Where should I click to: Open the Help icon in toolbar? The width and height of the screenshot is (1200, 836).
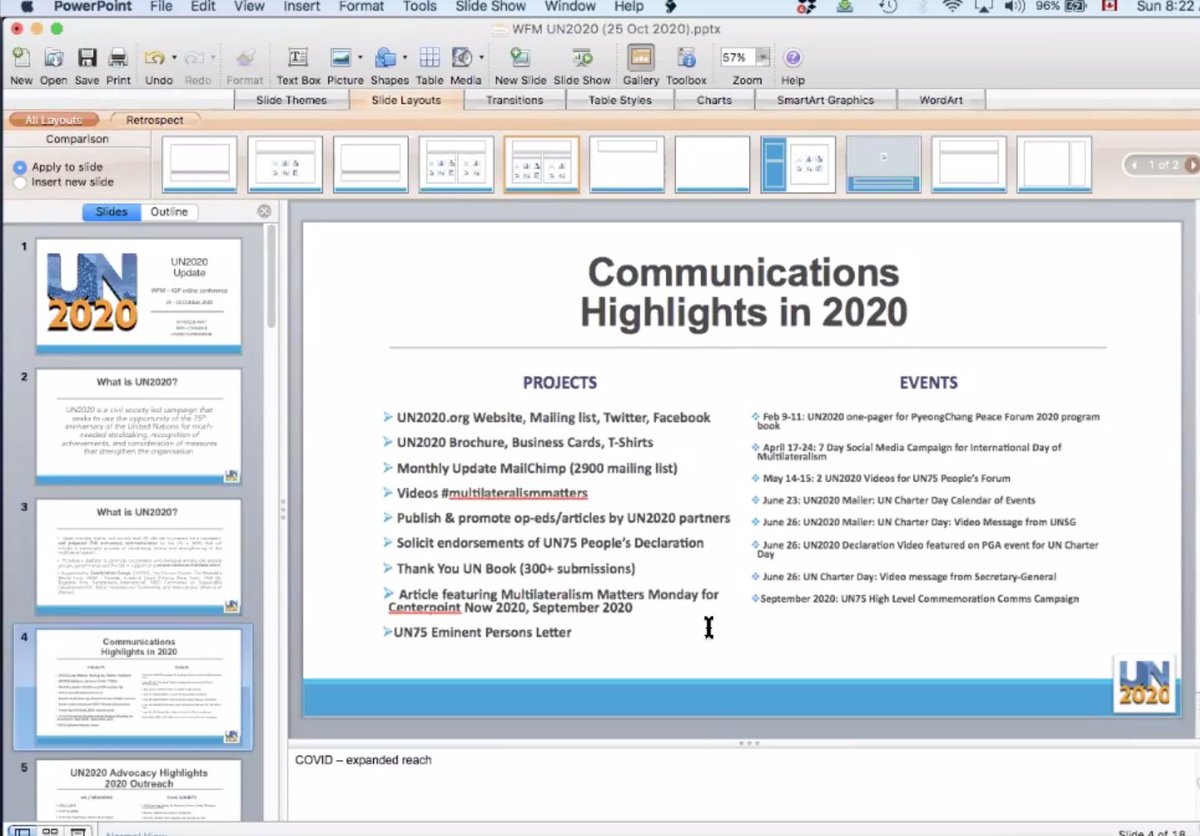click(x=792, y=59)
